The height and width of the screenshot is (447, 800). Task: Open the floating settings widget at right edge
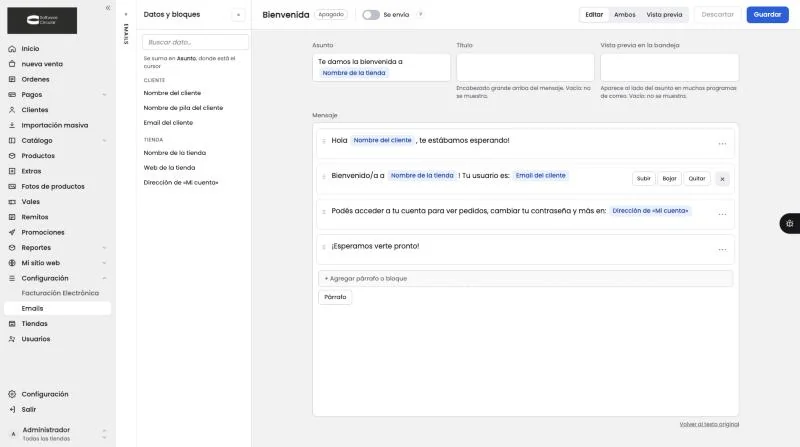tap(789, 224)
